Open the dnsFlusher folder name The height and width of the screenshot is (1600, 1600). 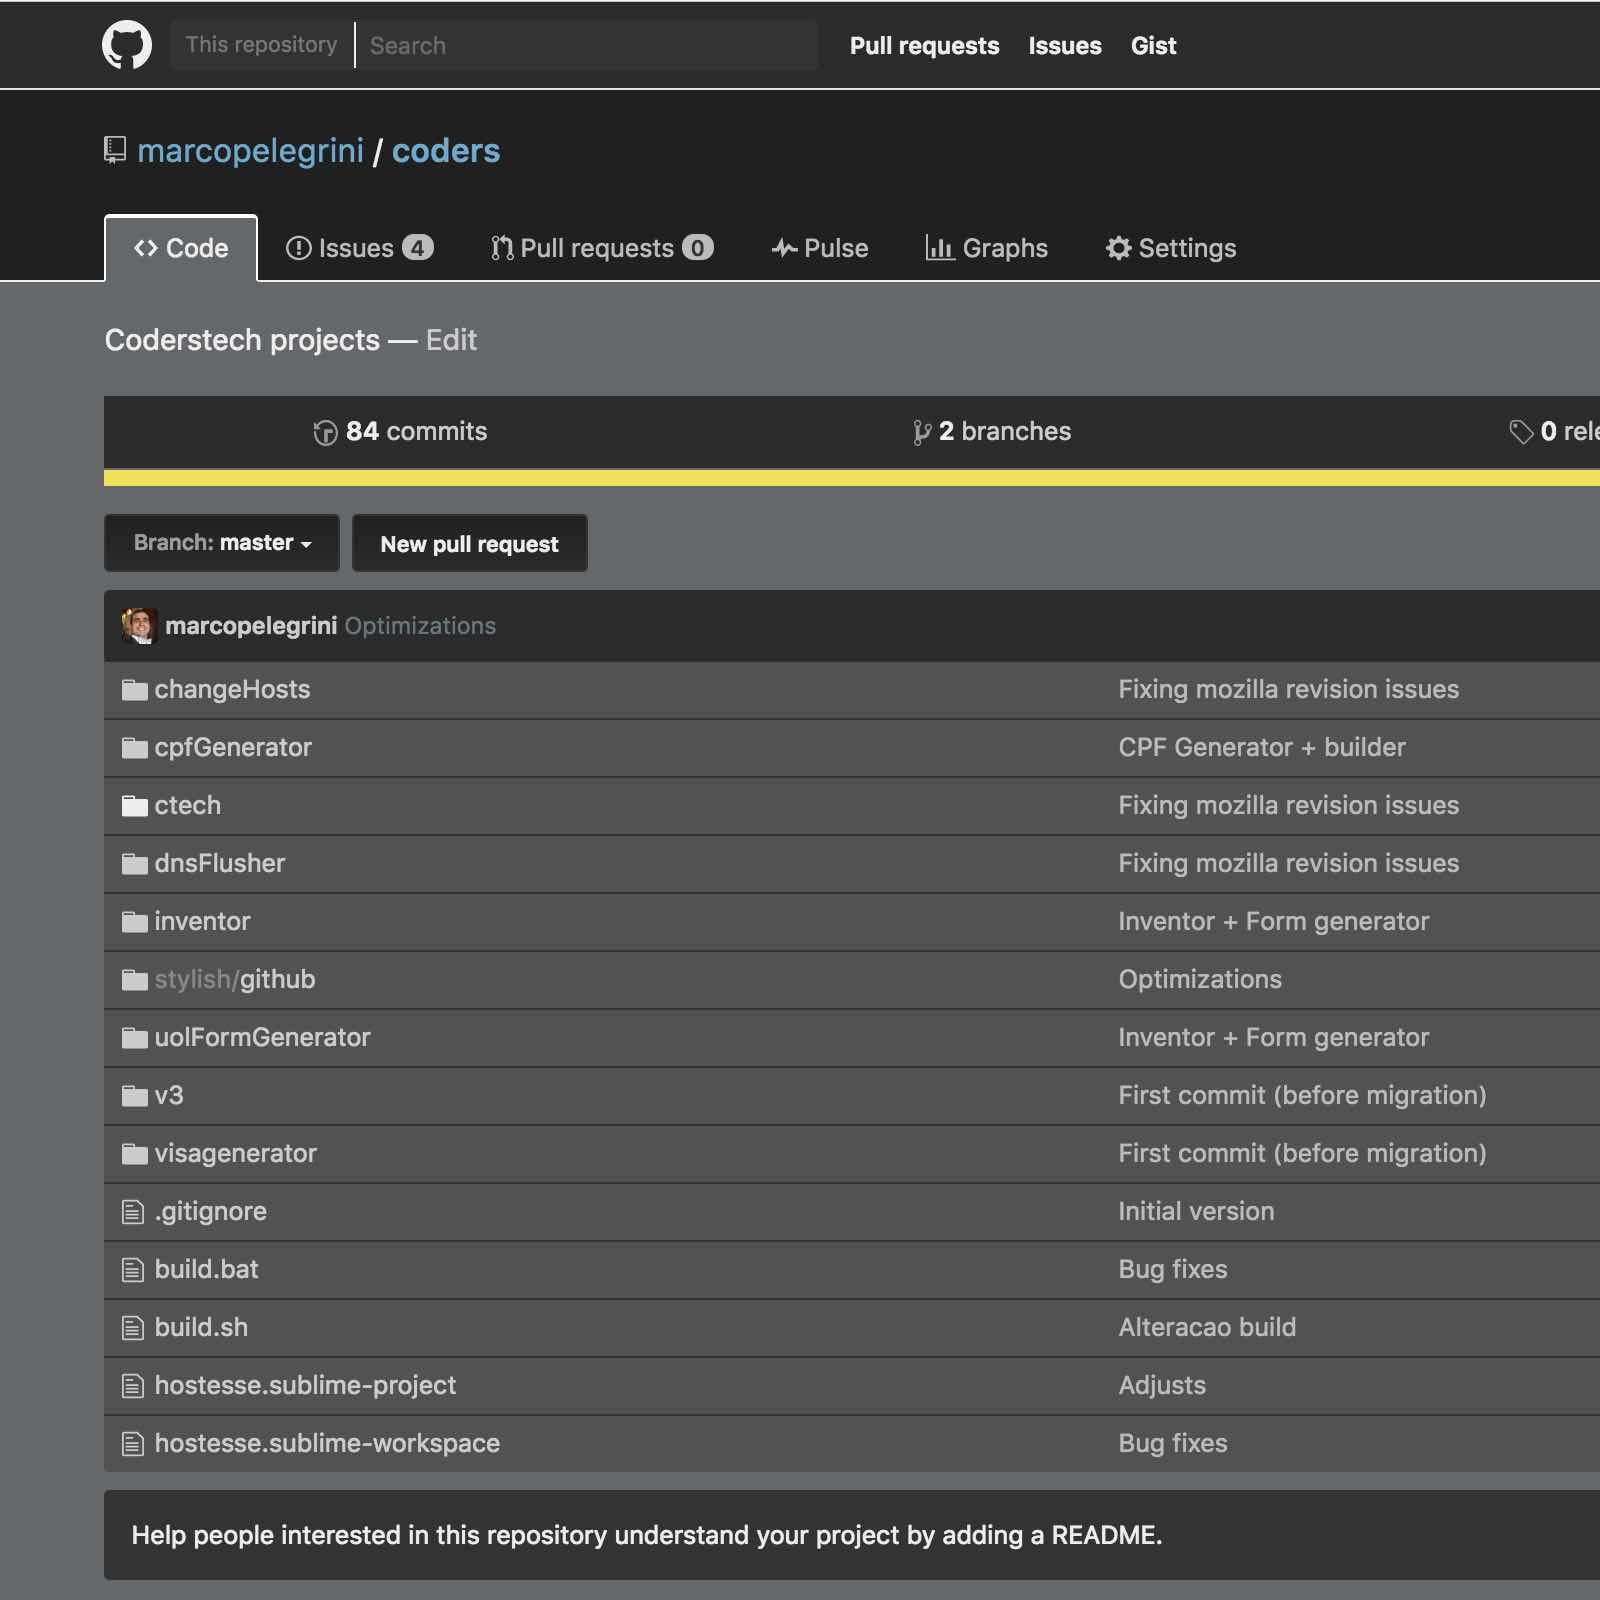point(220,864)
